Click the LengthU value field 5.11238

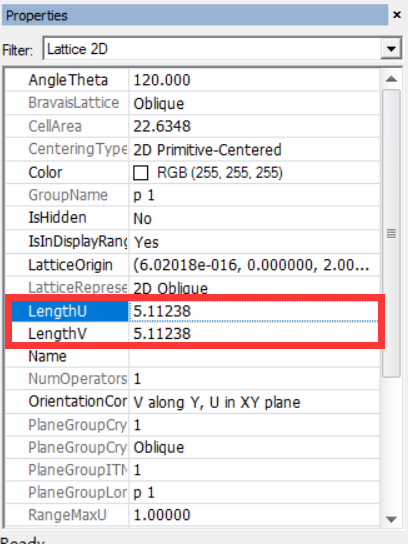(x=254, y=311)
